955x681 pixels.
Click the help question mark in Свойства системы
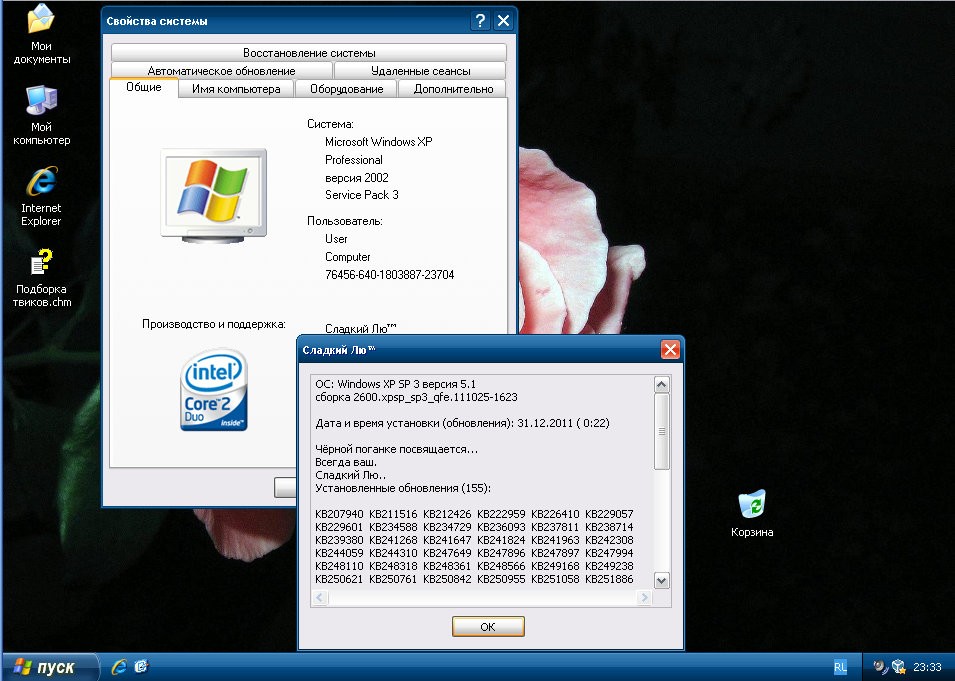pyautogui.click(x=480, y=21)
